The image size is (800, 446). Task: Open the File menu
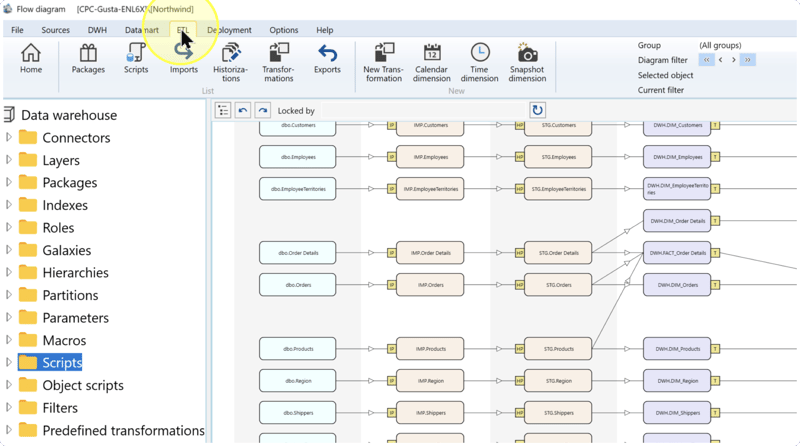[17, 30]
